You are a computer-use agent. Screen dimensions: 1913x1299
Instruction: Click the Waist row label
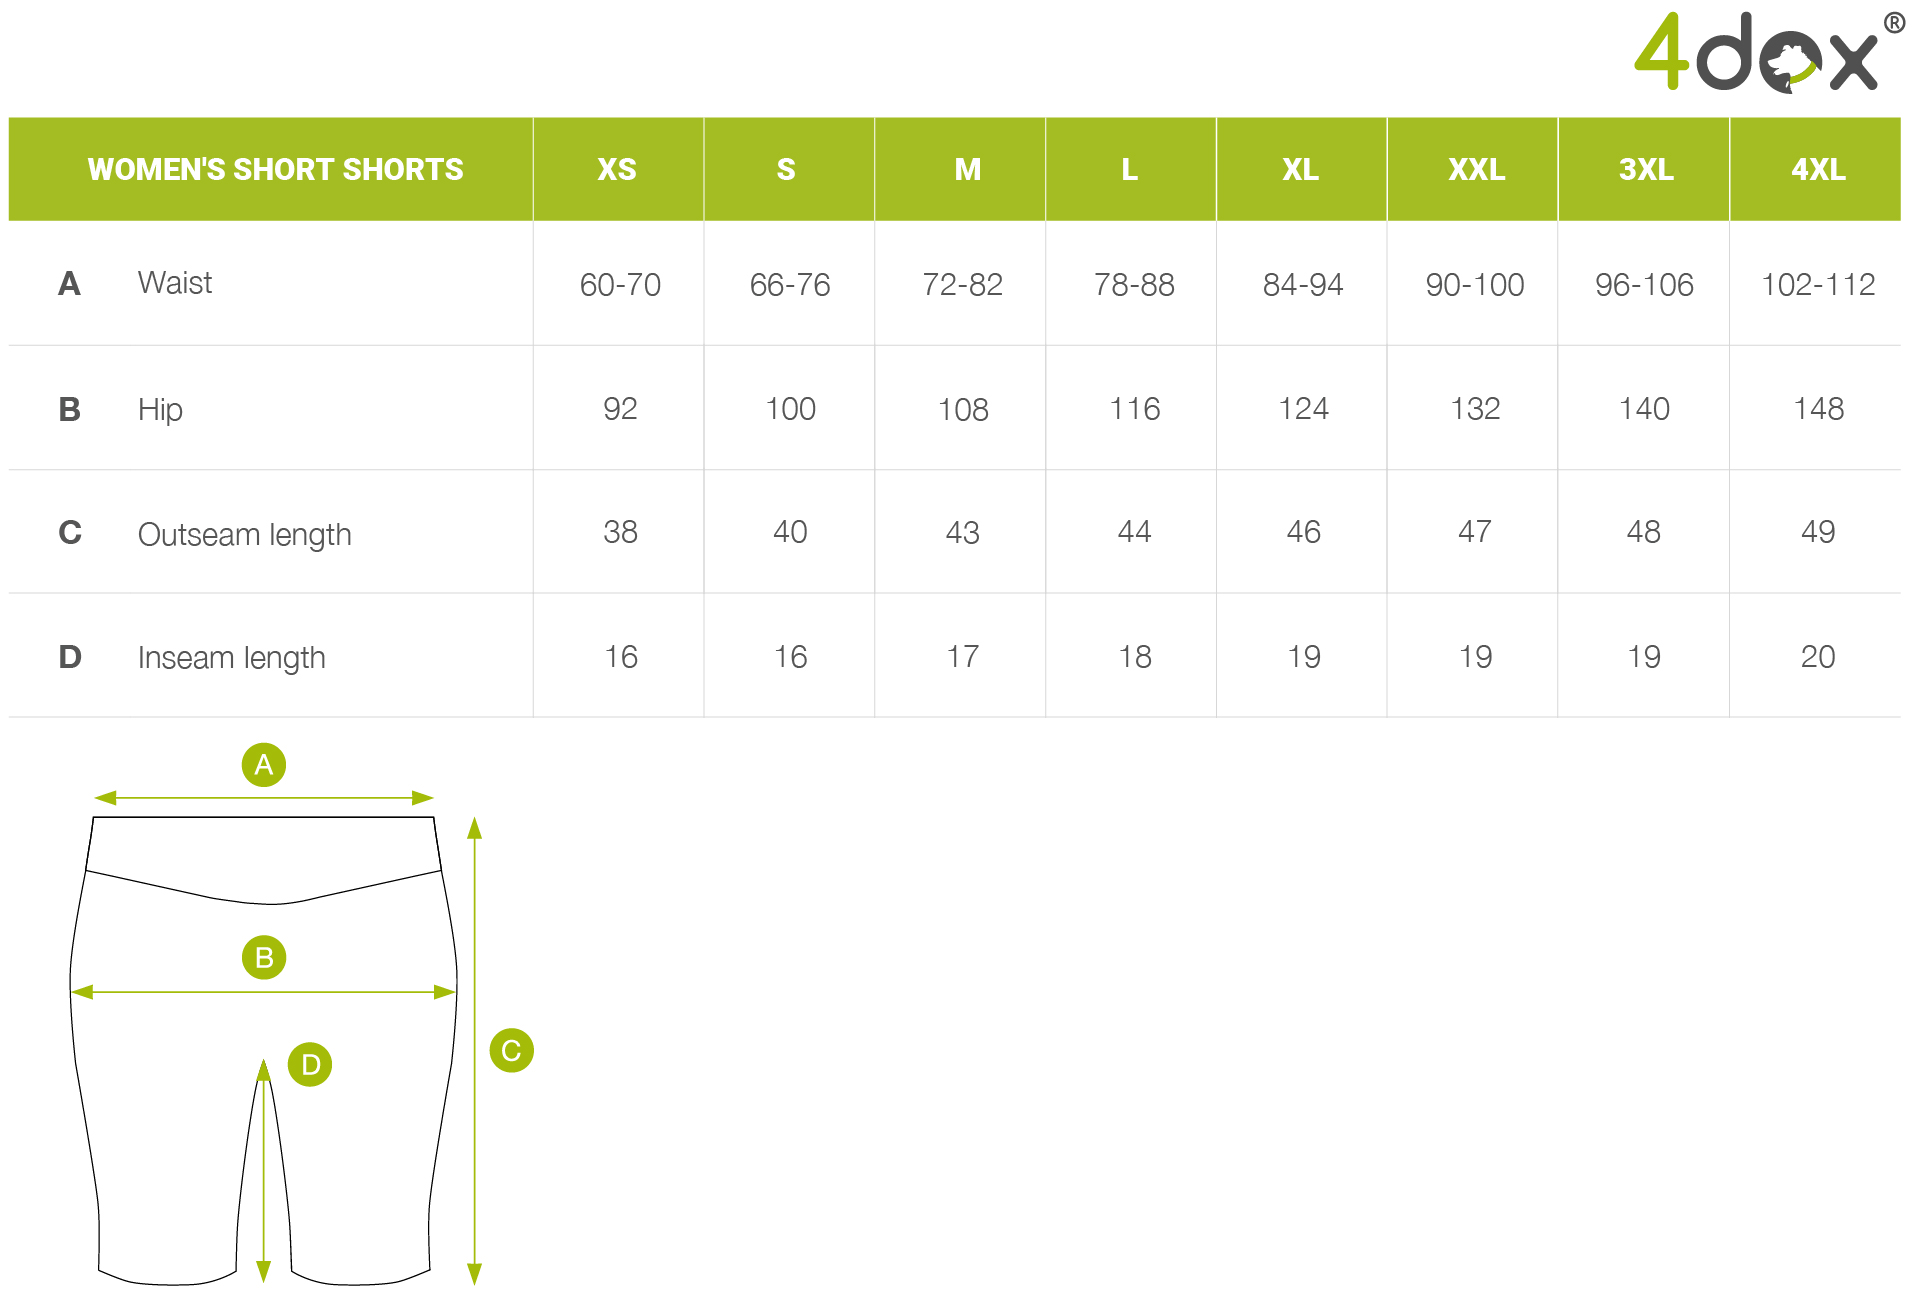tap(175, 283)
